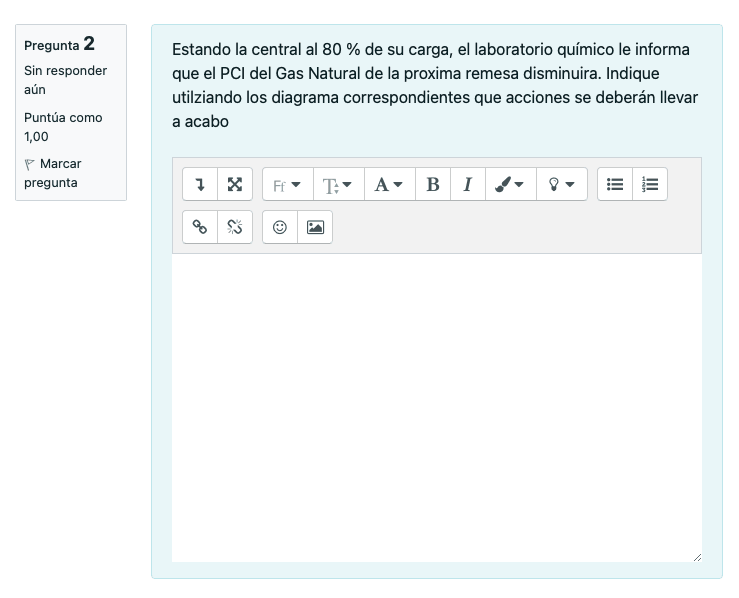Open the highlight lightbulb dropdown

click(562, 184)
